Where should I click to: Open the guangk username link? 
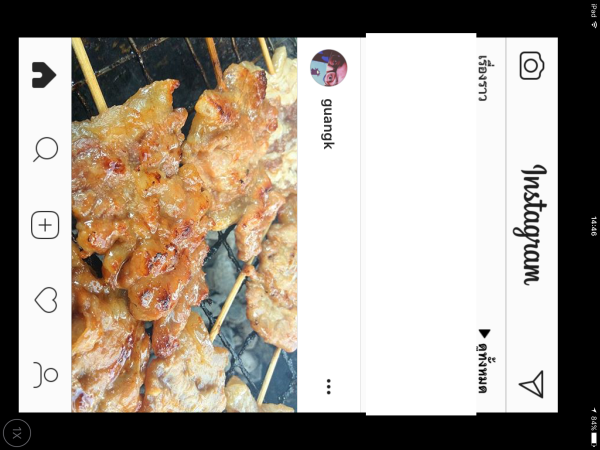coord(328,124)
